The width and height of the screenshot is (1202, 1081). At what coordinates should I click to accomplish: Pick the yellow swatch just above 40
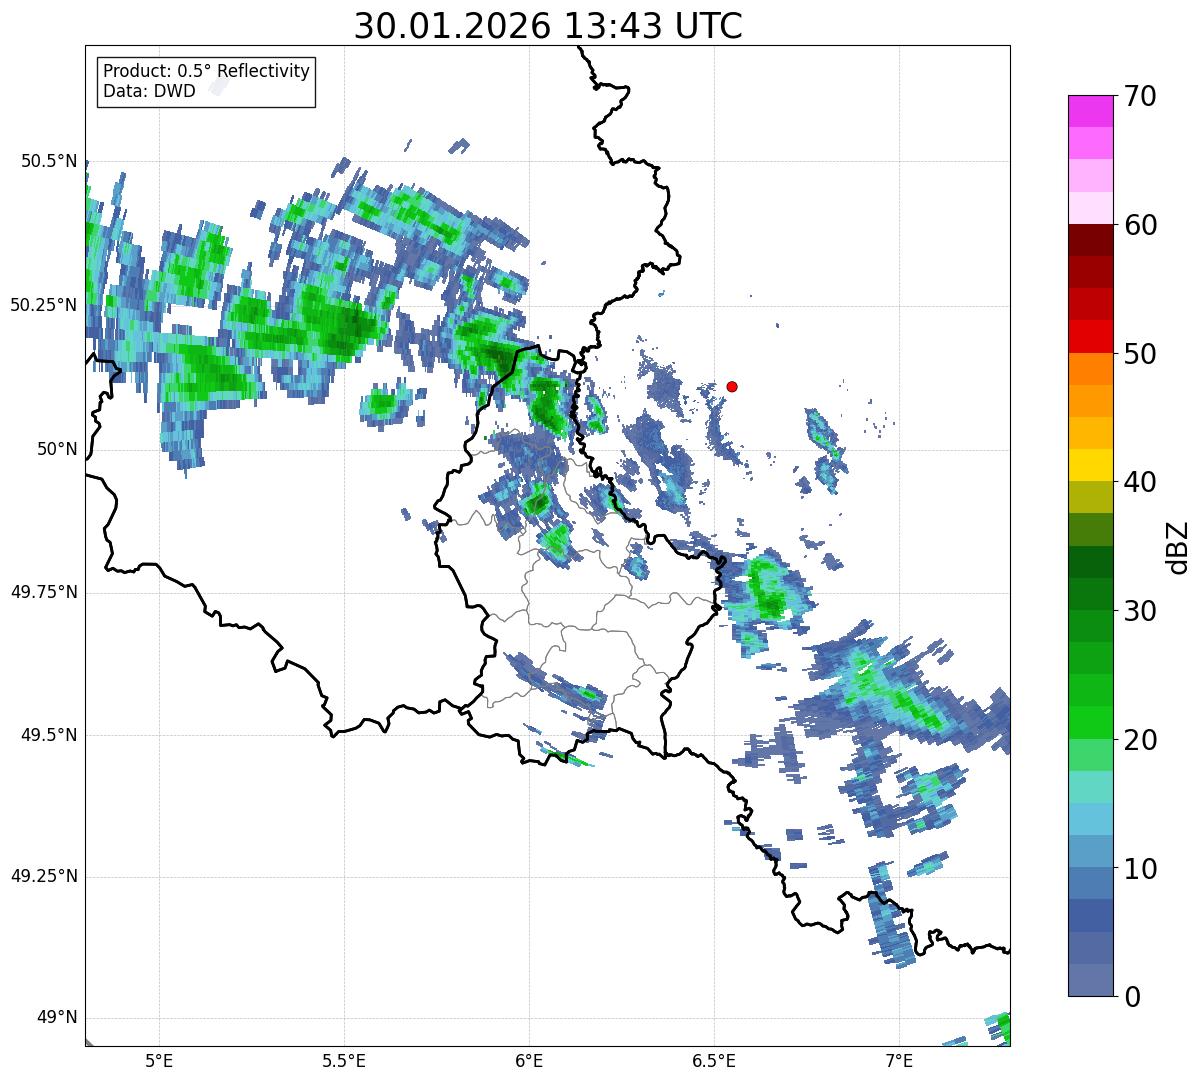click(x=1090, y=465)
